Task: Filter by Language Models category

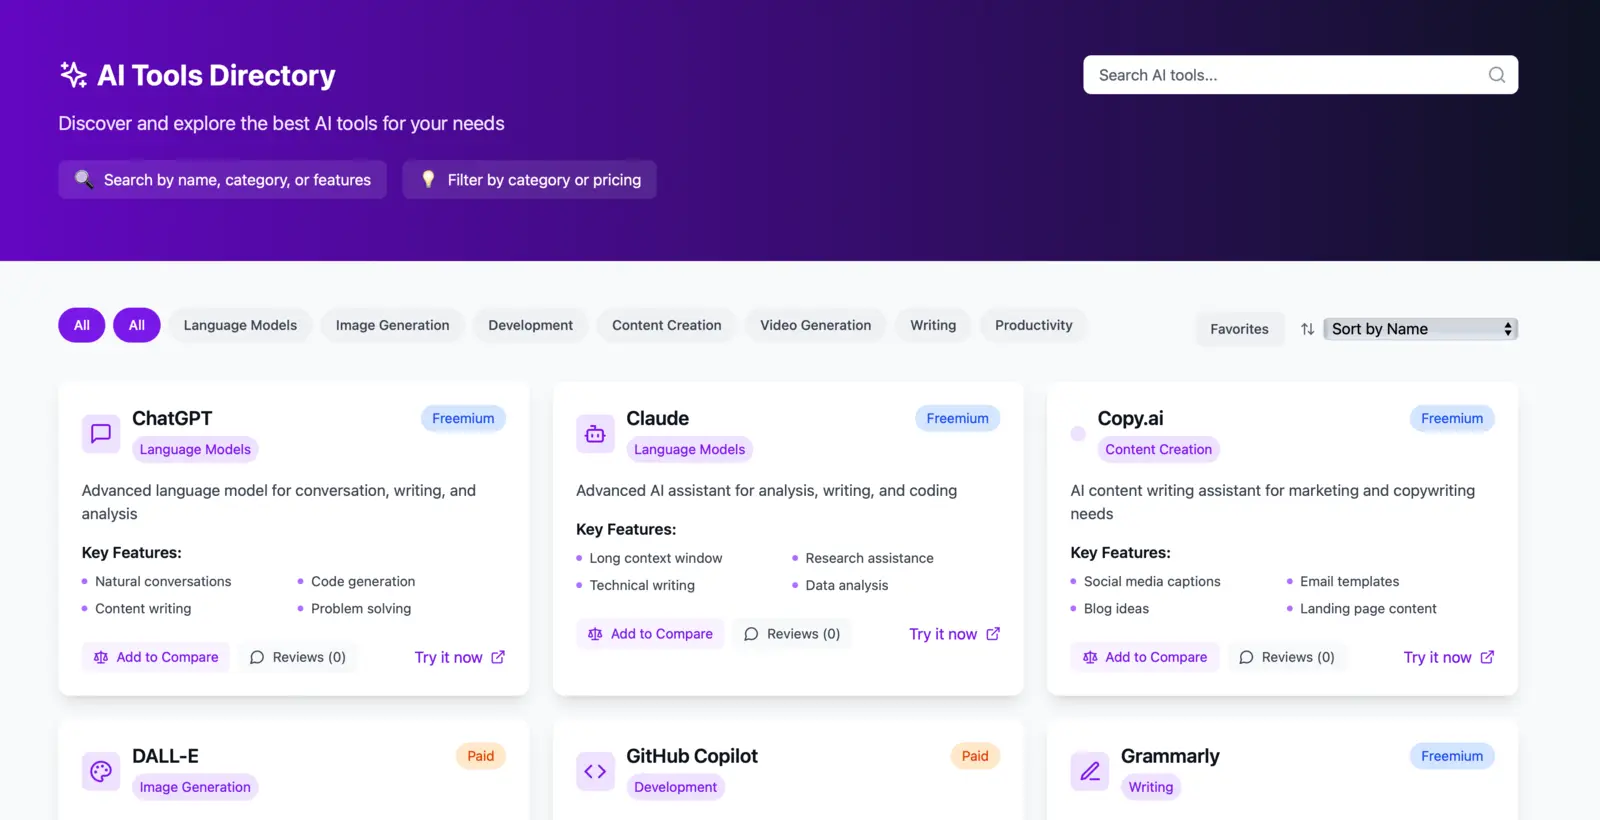Action: click(x=240, y=325)
